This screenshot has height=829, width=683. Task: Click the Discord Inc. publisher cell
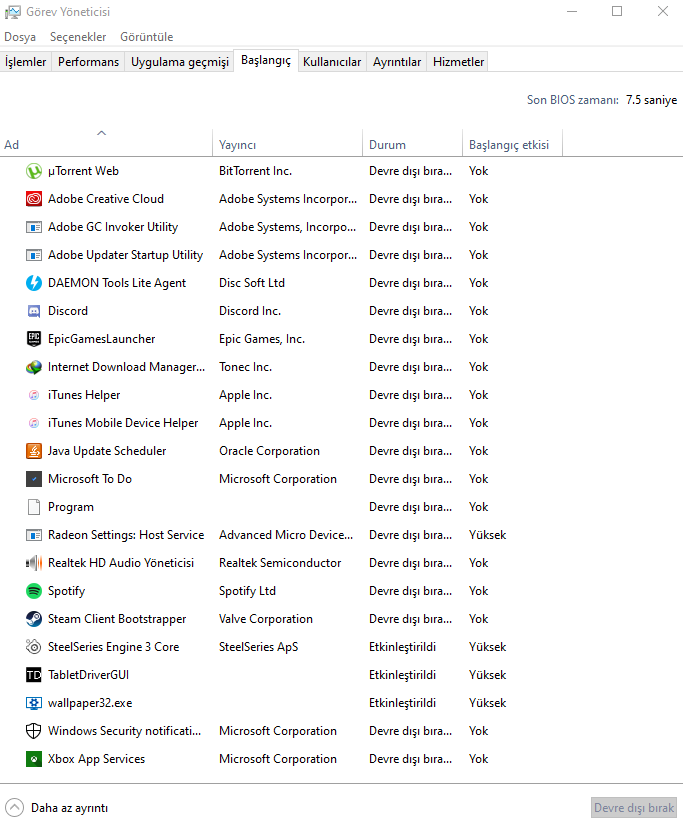click(x=250, y=311)
